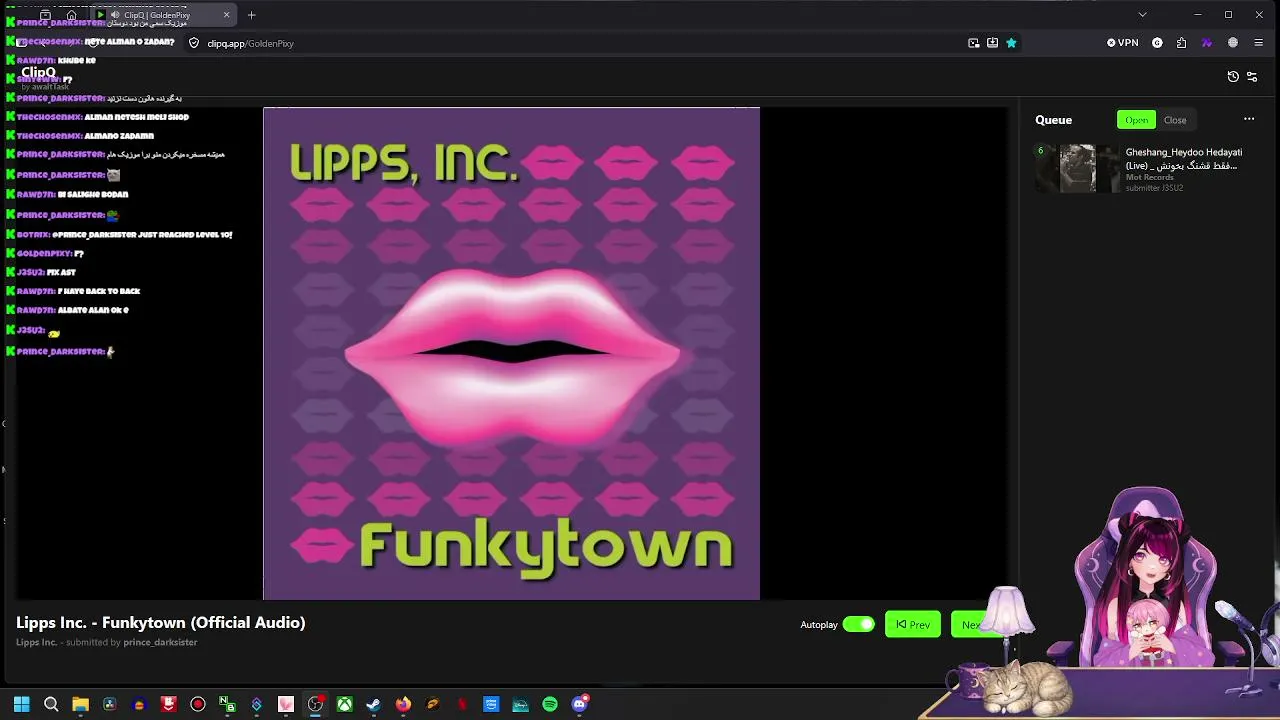Click the install/save page icon in address bar
The height and width of the screenshot is (720, 1280).
(992, 43)
